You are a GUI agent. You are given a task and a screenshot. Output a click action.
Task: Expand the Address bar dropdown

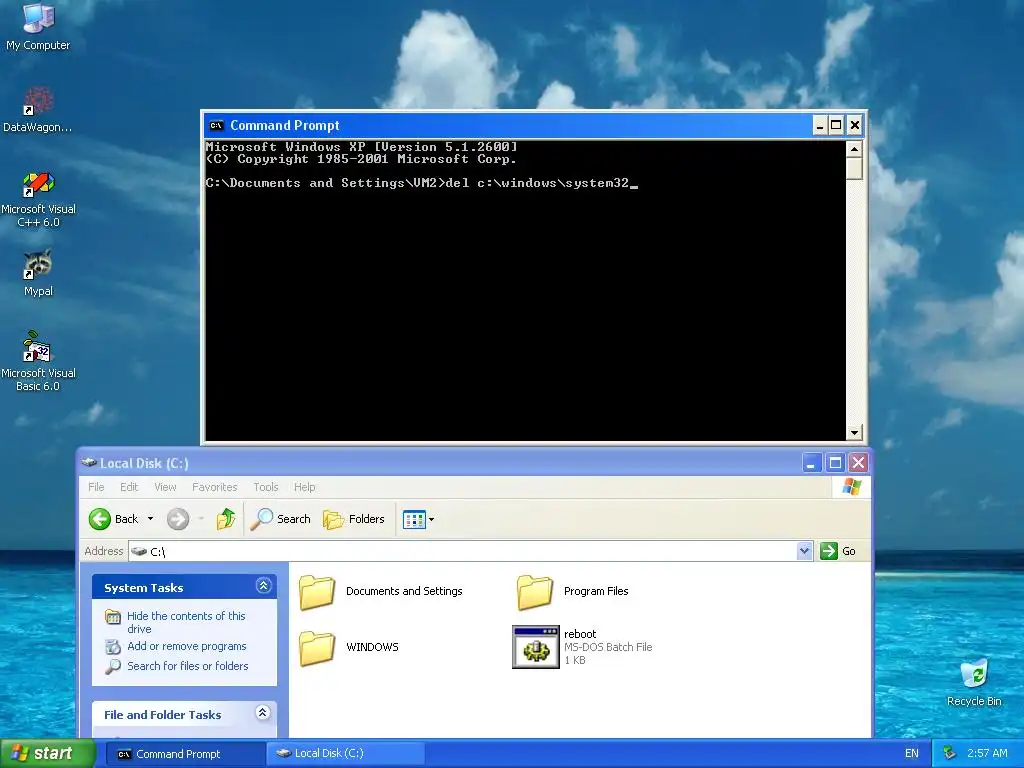804,551
